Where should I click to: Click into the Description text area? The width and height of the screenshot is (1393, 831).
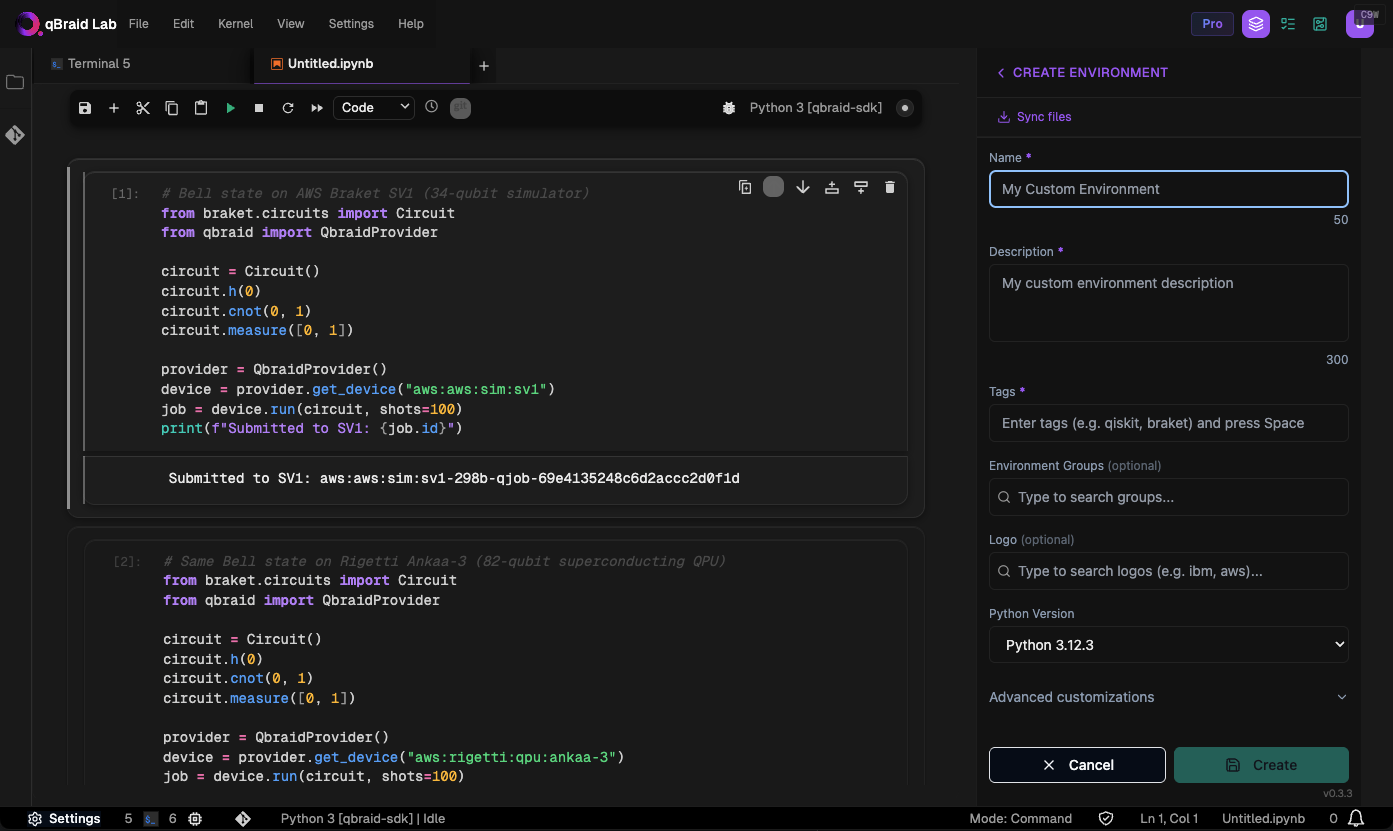coord(1169,303)
